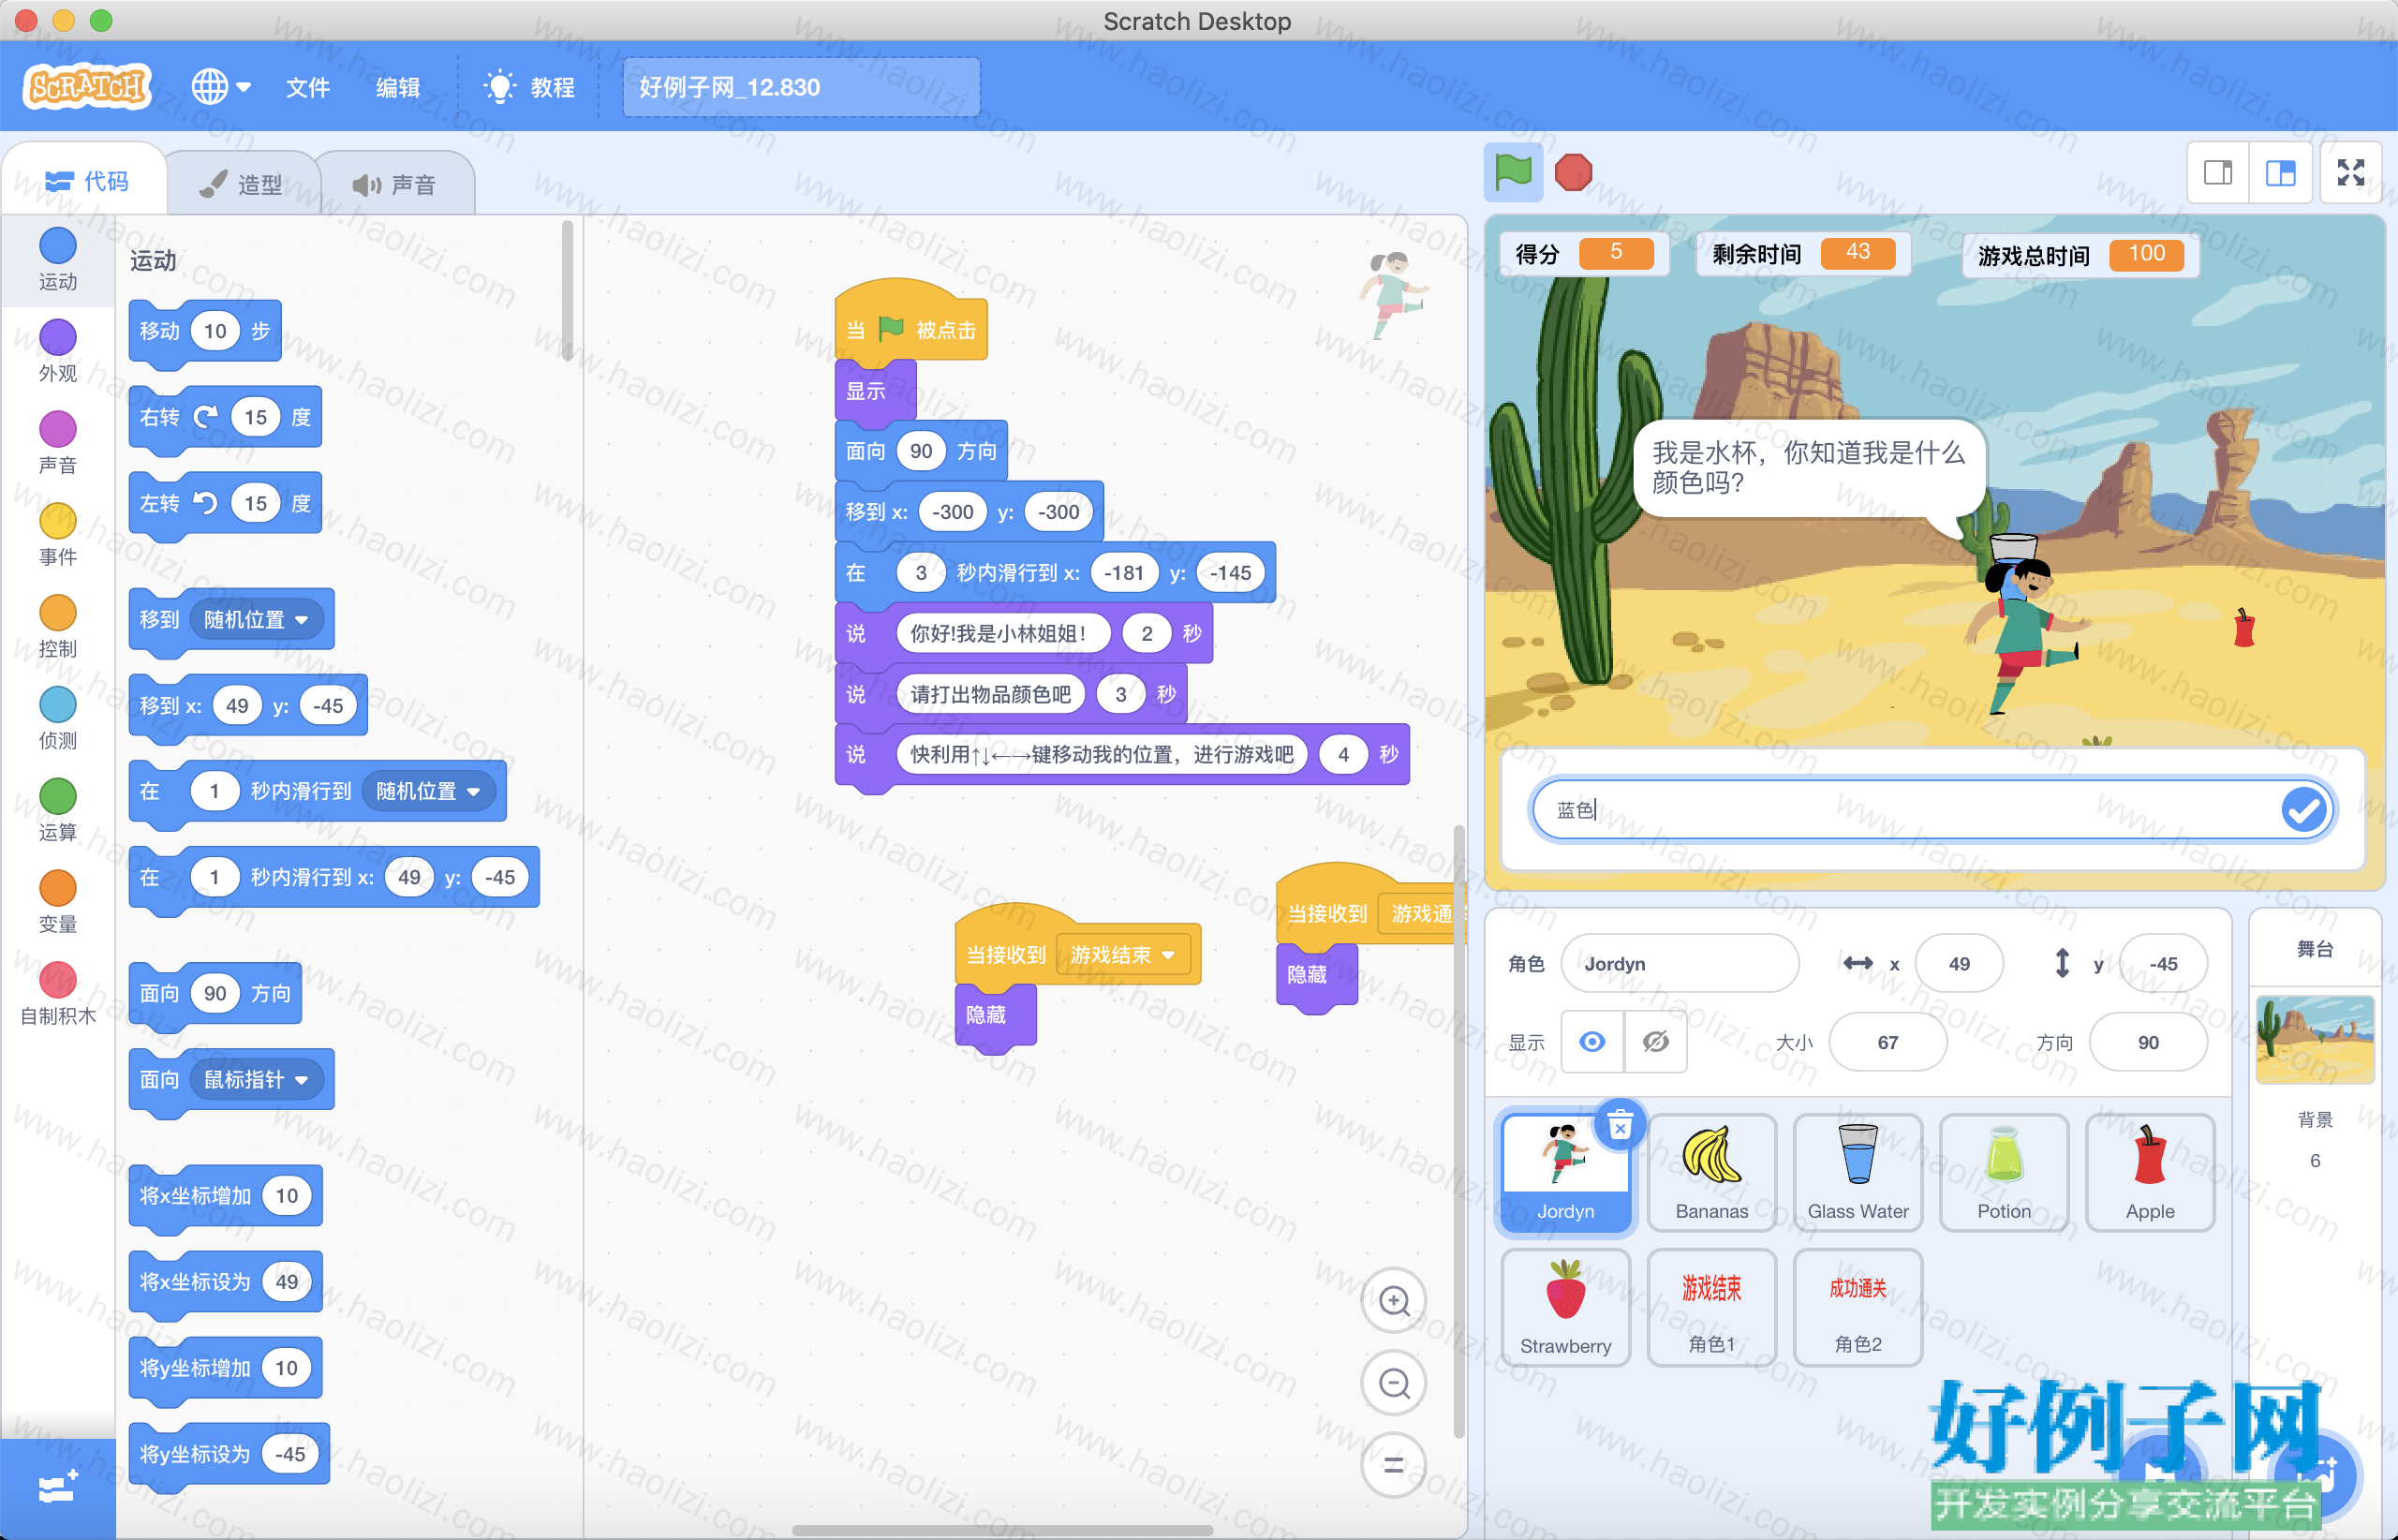Edit the project title field

pos(801,87)
